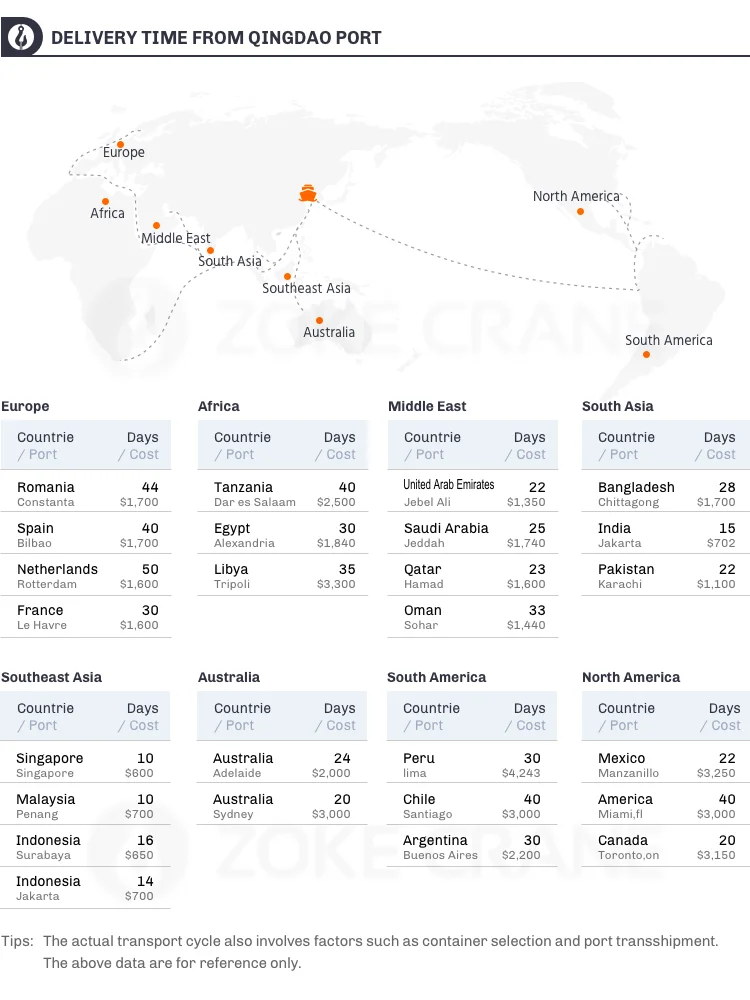
Task: Select the Romania Constanta row
Action: pos(87,493)
